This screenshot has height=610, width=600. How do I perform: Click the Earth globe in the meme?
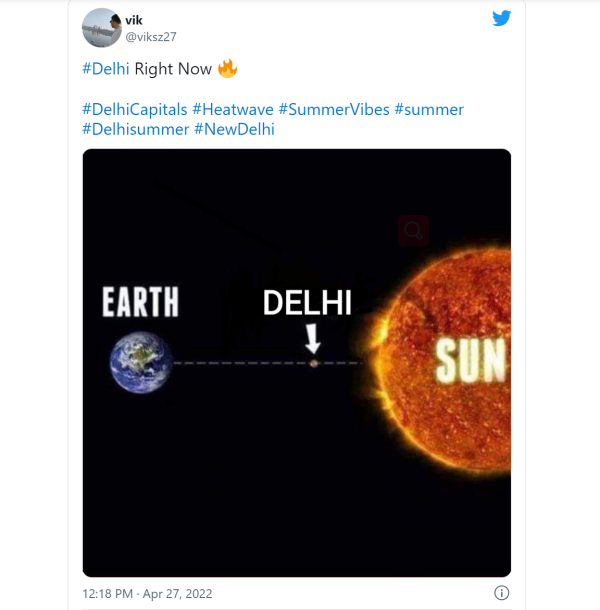tap(142, 362)
